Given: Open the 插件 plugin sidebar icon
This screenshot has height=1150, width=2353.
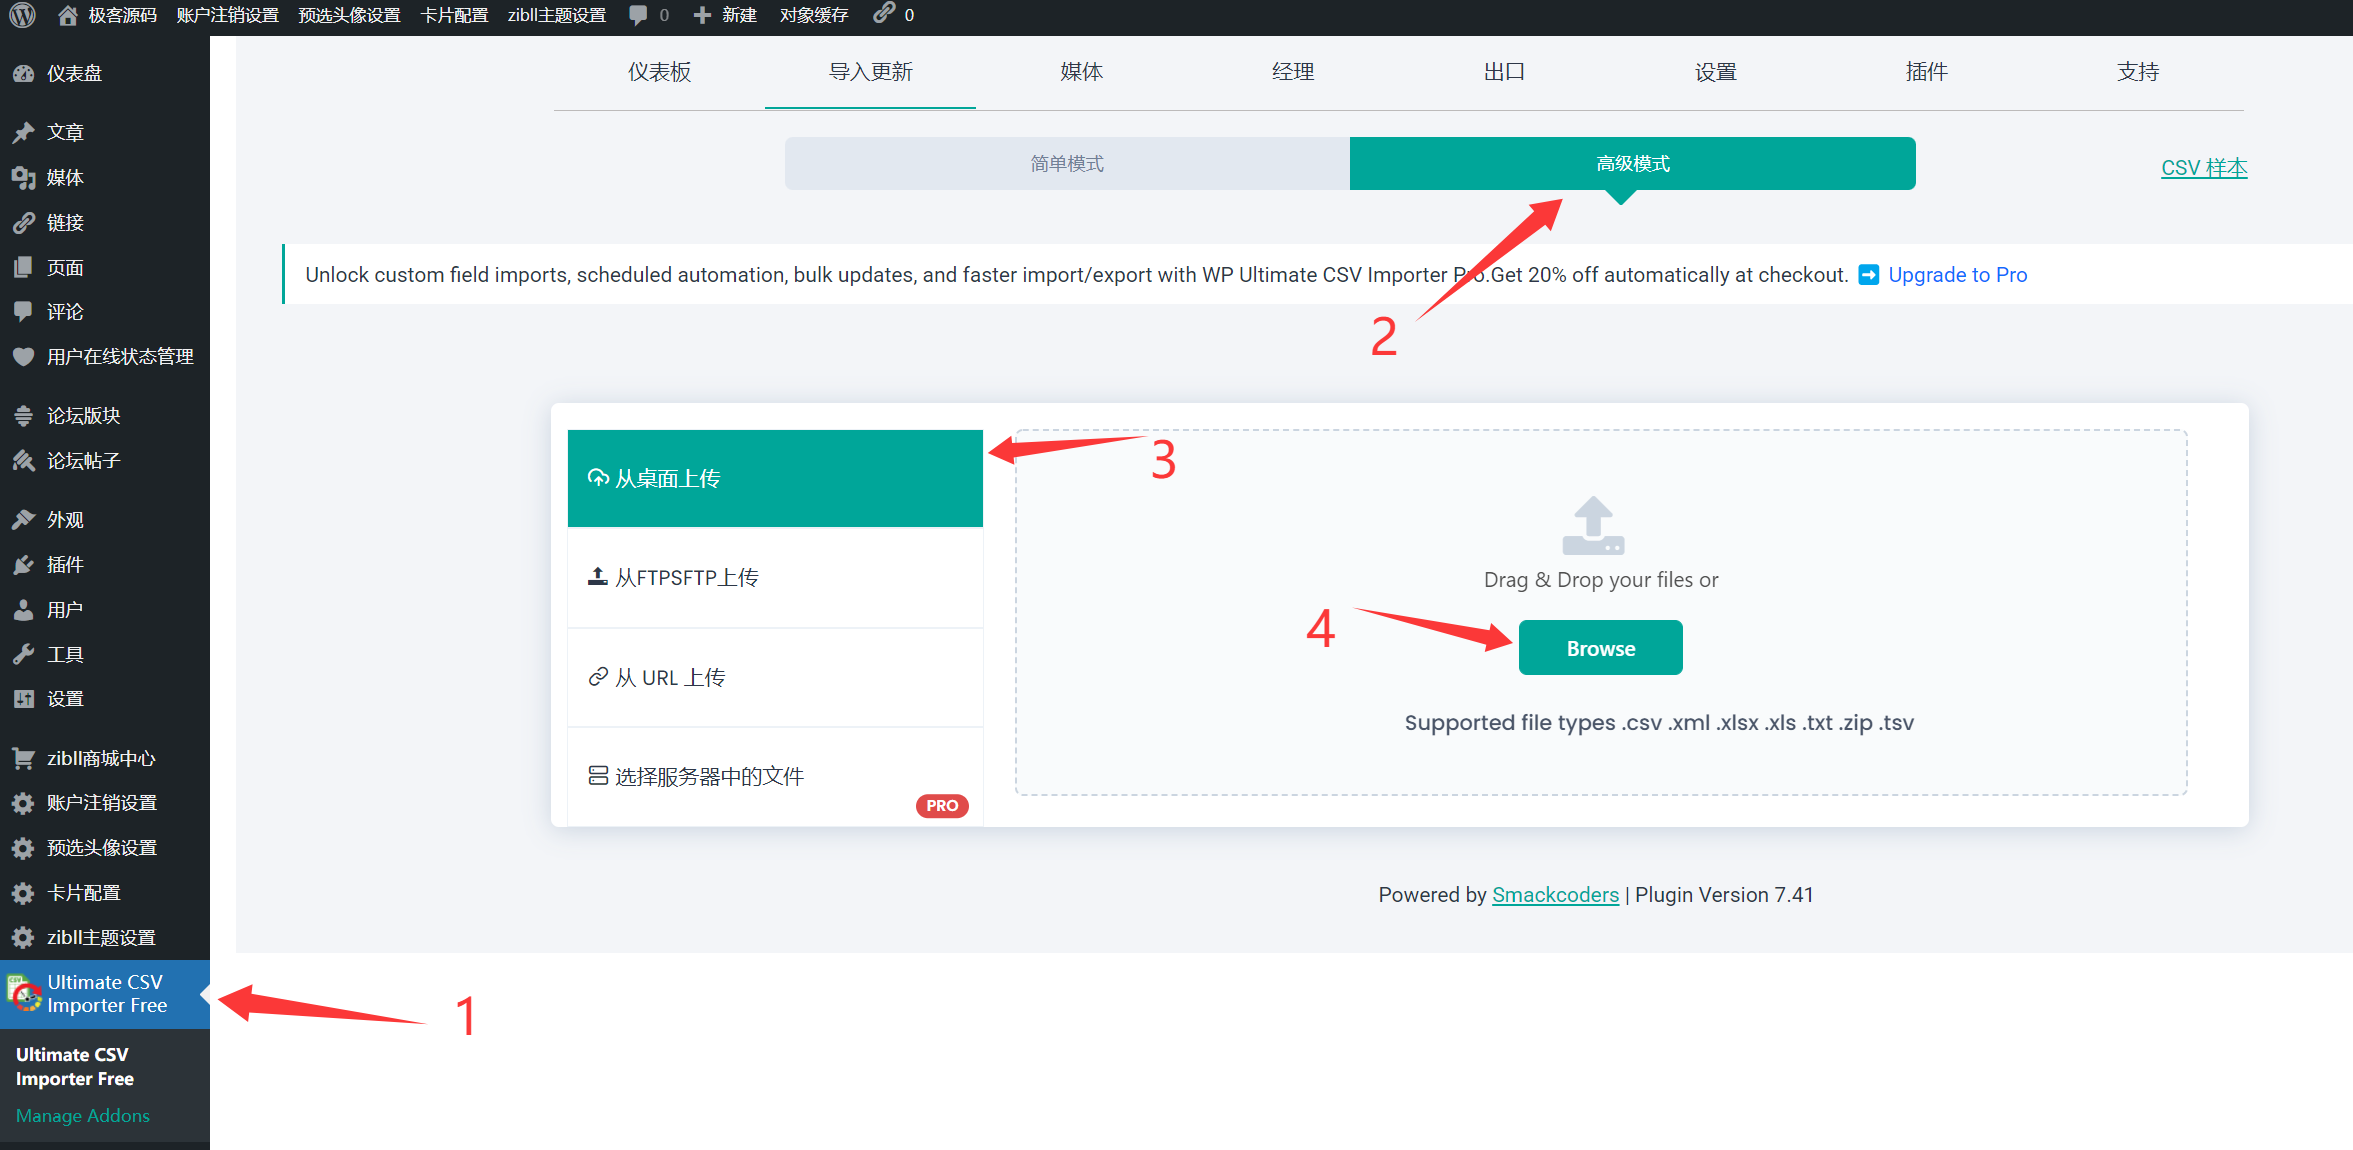Looking at the screenshot, I should [x=23, y=564].
